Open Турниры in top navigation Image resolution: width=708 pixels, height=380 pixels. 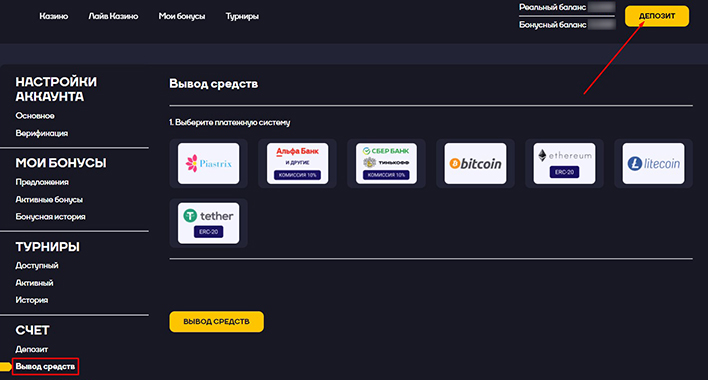pos(242,16)
